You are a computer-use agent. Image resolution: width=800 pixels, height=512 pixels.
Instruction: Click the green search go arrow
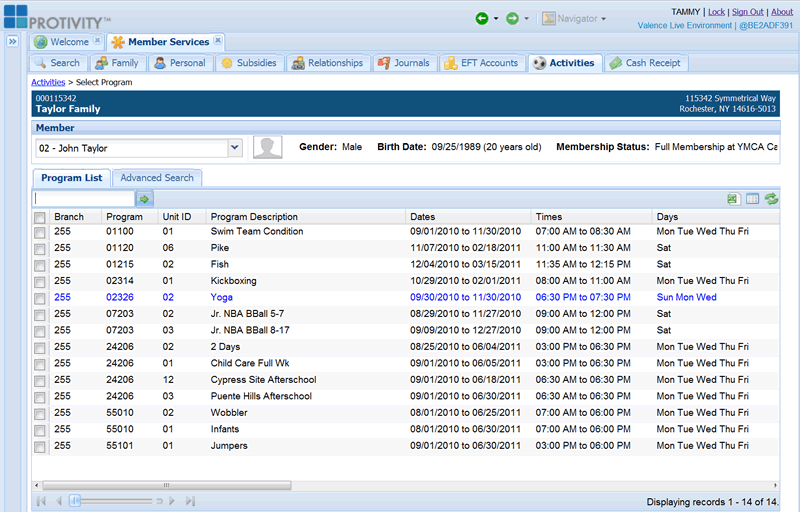click(144, 199)
